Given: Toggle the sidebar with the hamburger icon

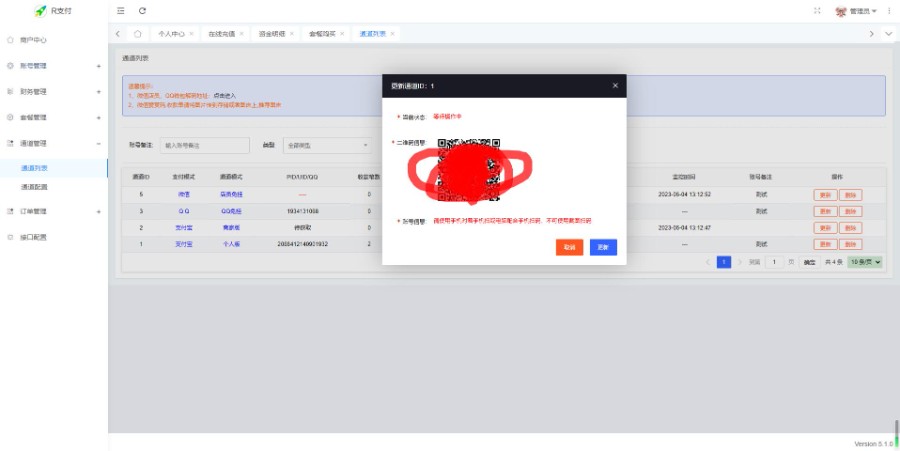Looking at the screenshot, I should point(121,11).
